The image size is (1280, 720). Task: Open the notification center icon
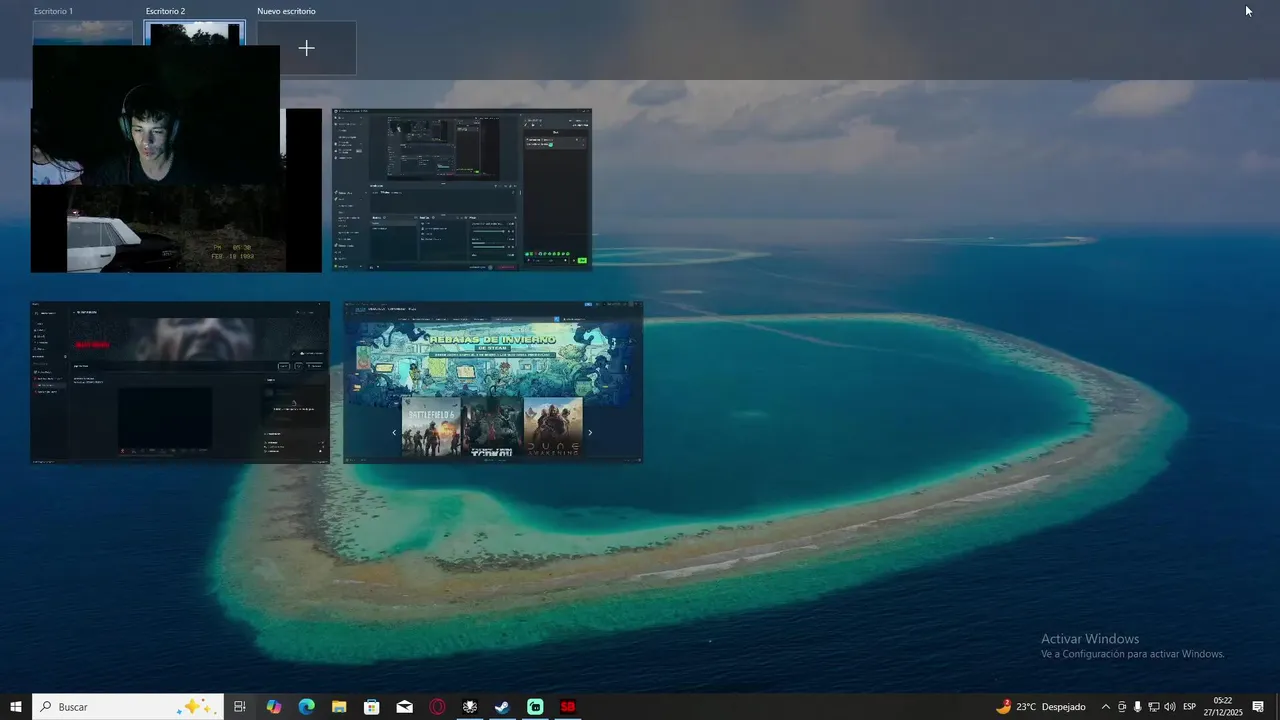[1258, 707]
